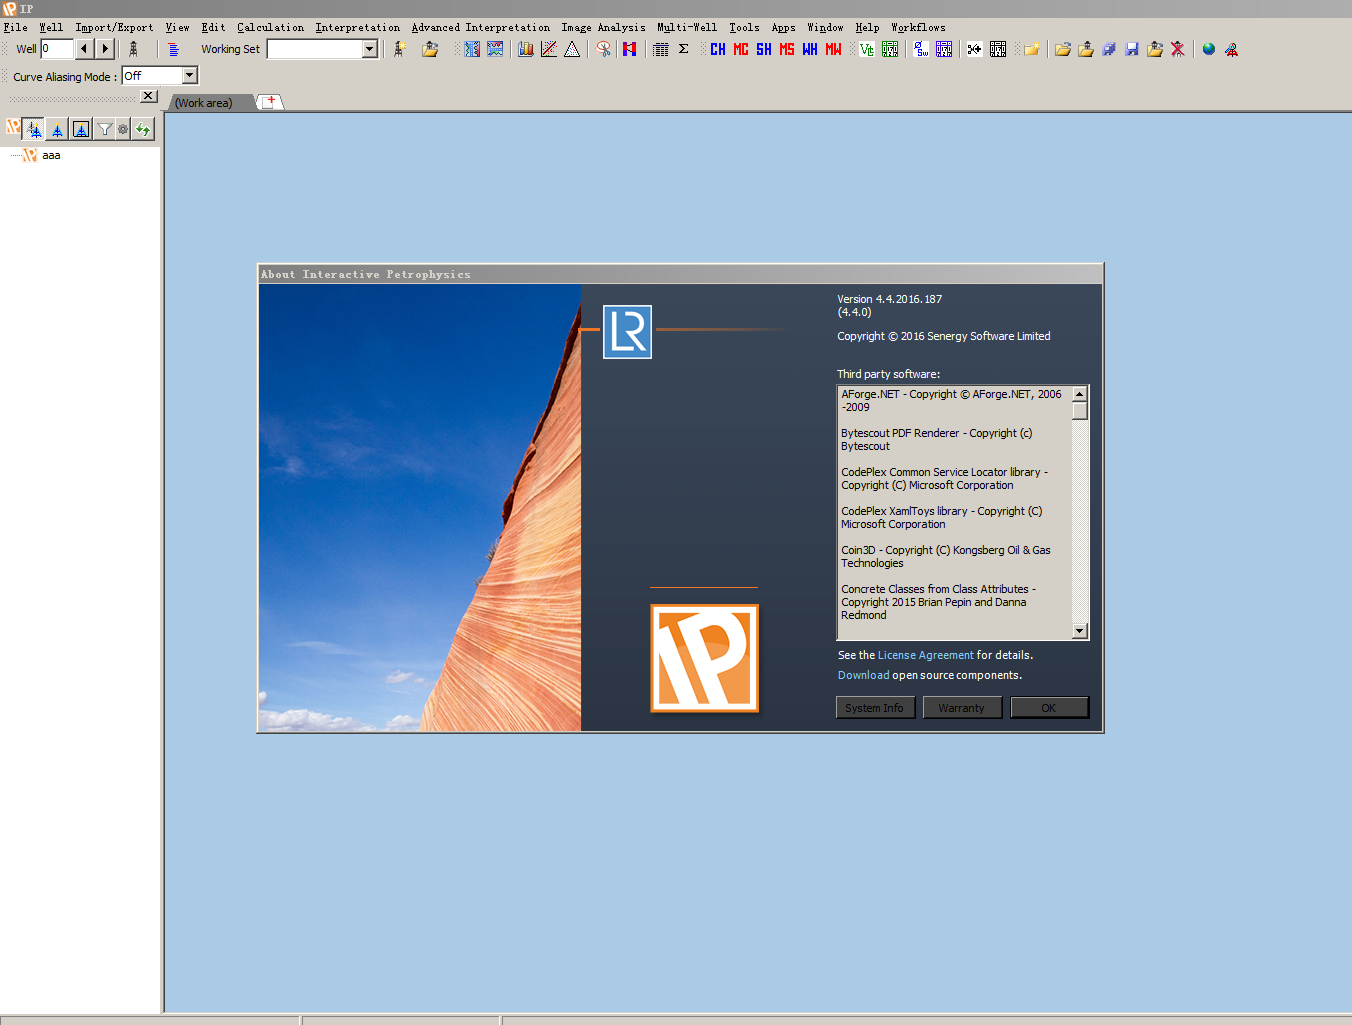1352x1025 pixels.
Task: Open the License Agreement link
Action: [925, 656]
